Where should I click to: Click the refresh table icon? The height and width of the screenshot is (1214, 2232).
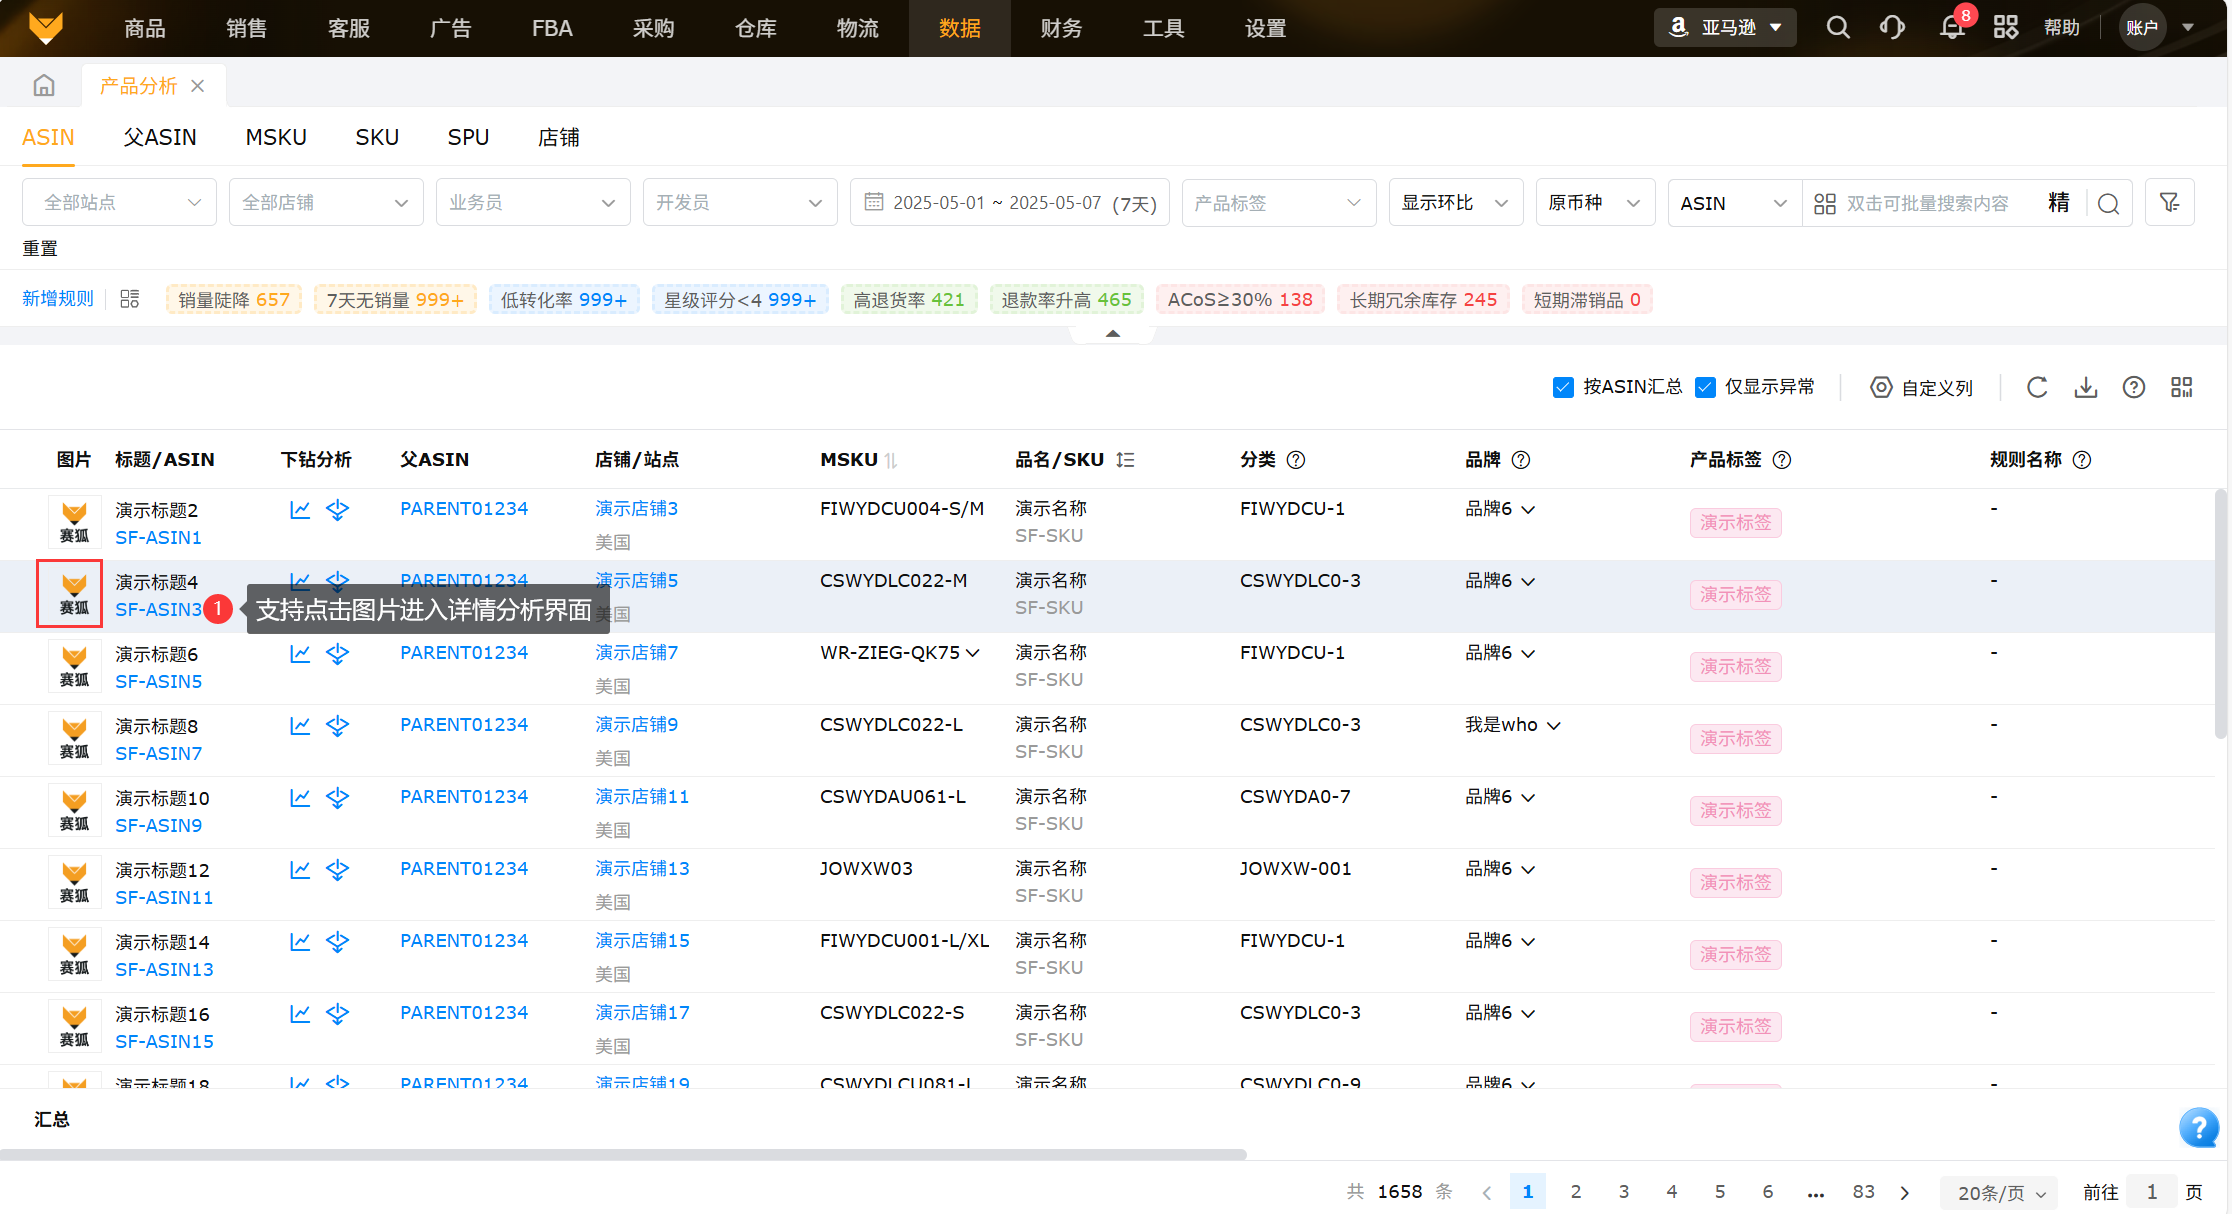tap(2037, 387)
